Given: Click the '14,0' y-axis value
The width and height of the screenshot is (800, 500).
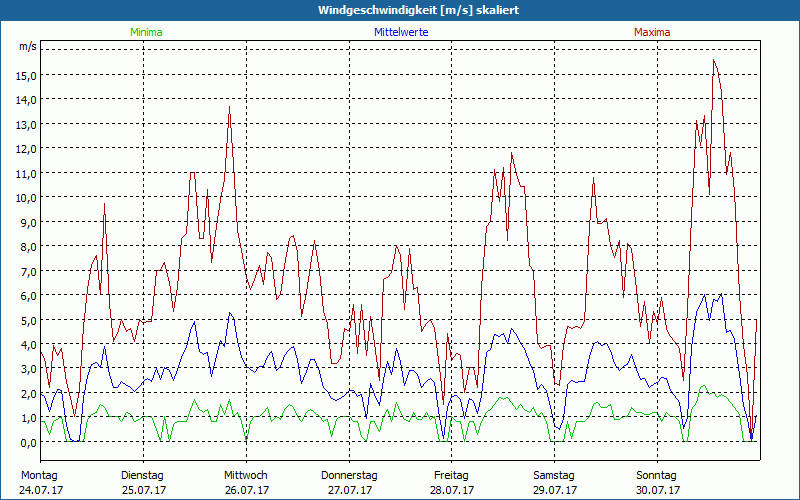Looking at the screenshot, I should (x=26, y=100).
